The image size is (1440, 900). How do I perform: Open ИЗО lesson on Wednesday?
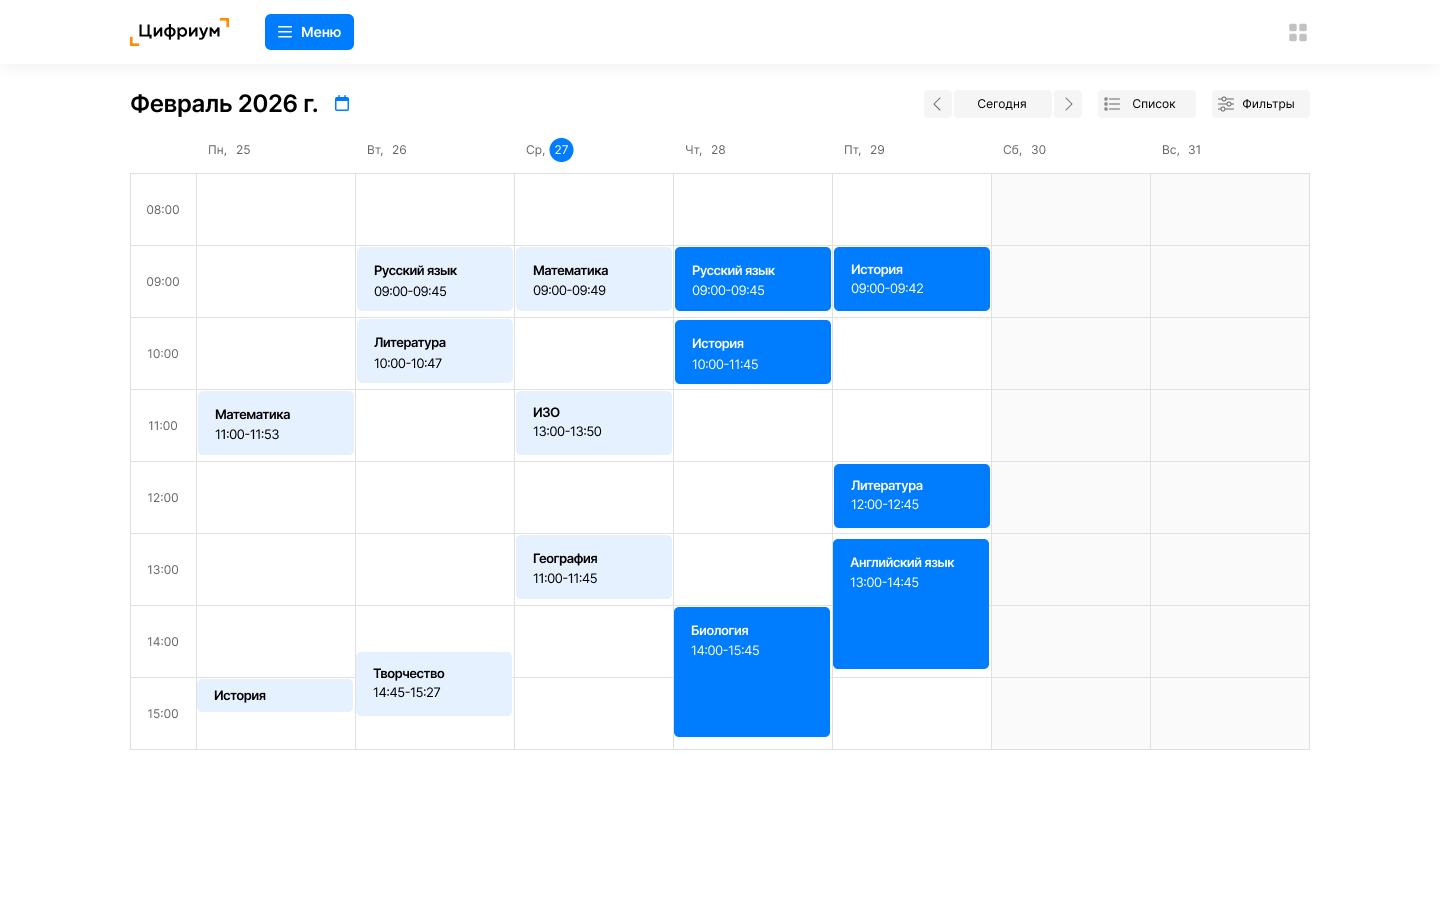(594, 422)
